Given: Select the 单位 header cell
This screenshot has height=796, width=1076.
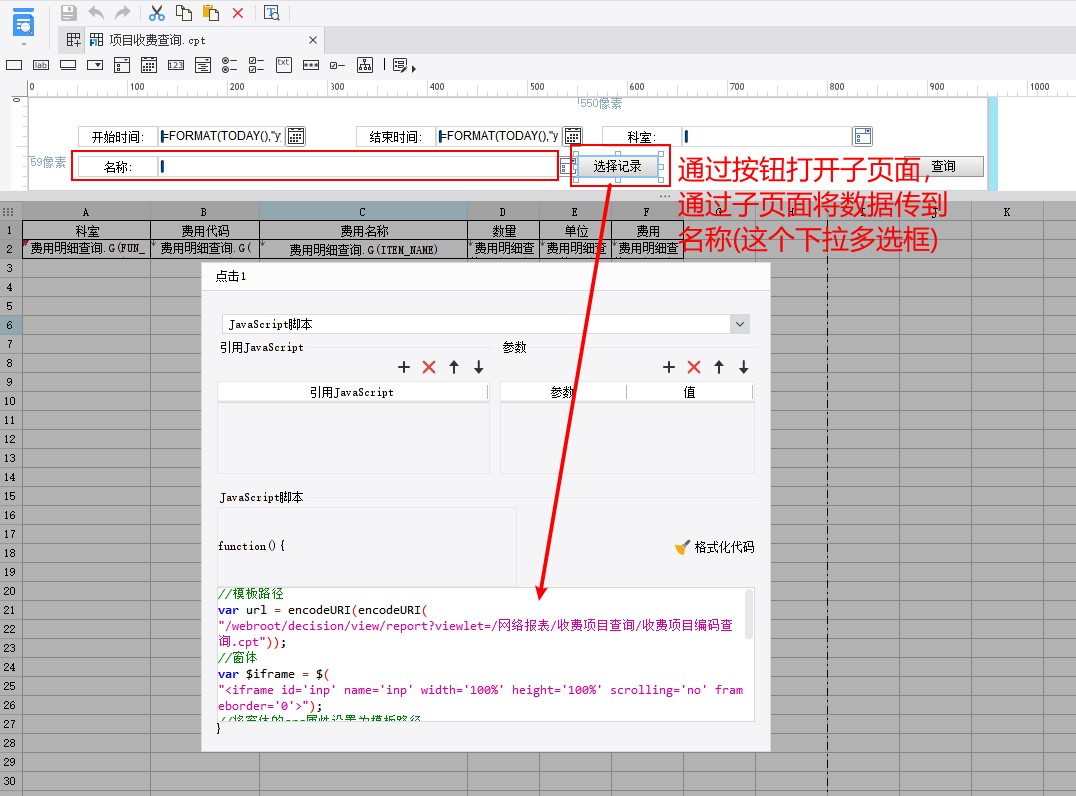Looking at the screenshot, I should [x=575, y=231].
